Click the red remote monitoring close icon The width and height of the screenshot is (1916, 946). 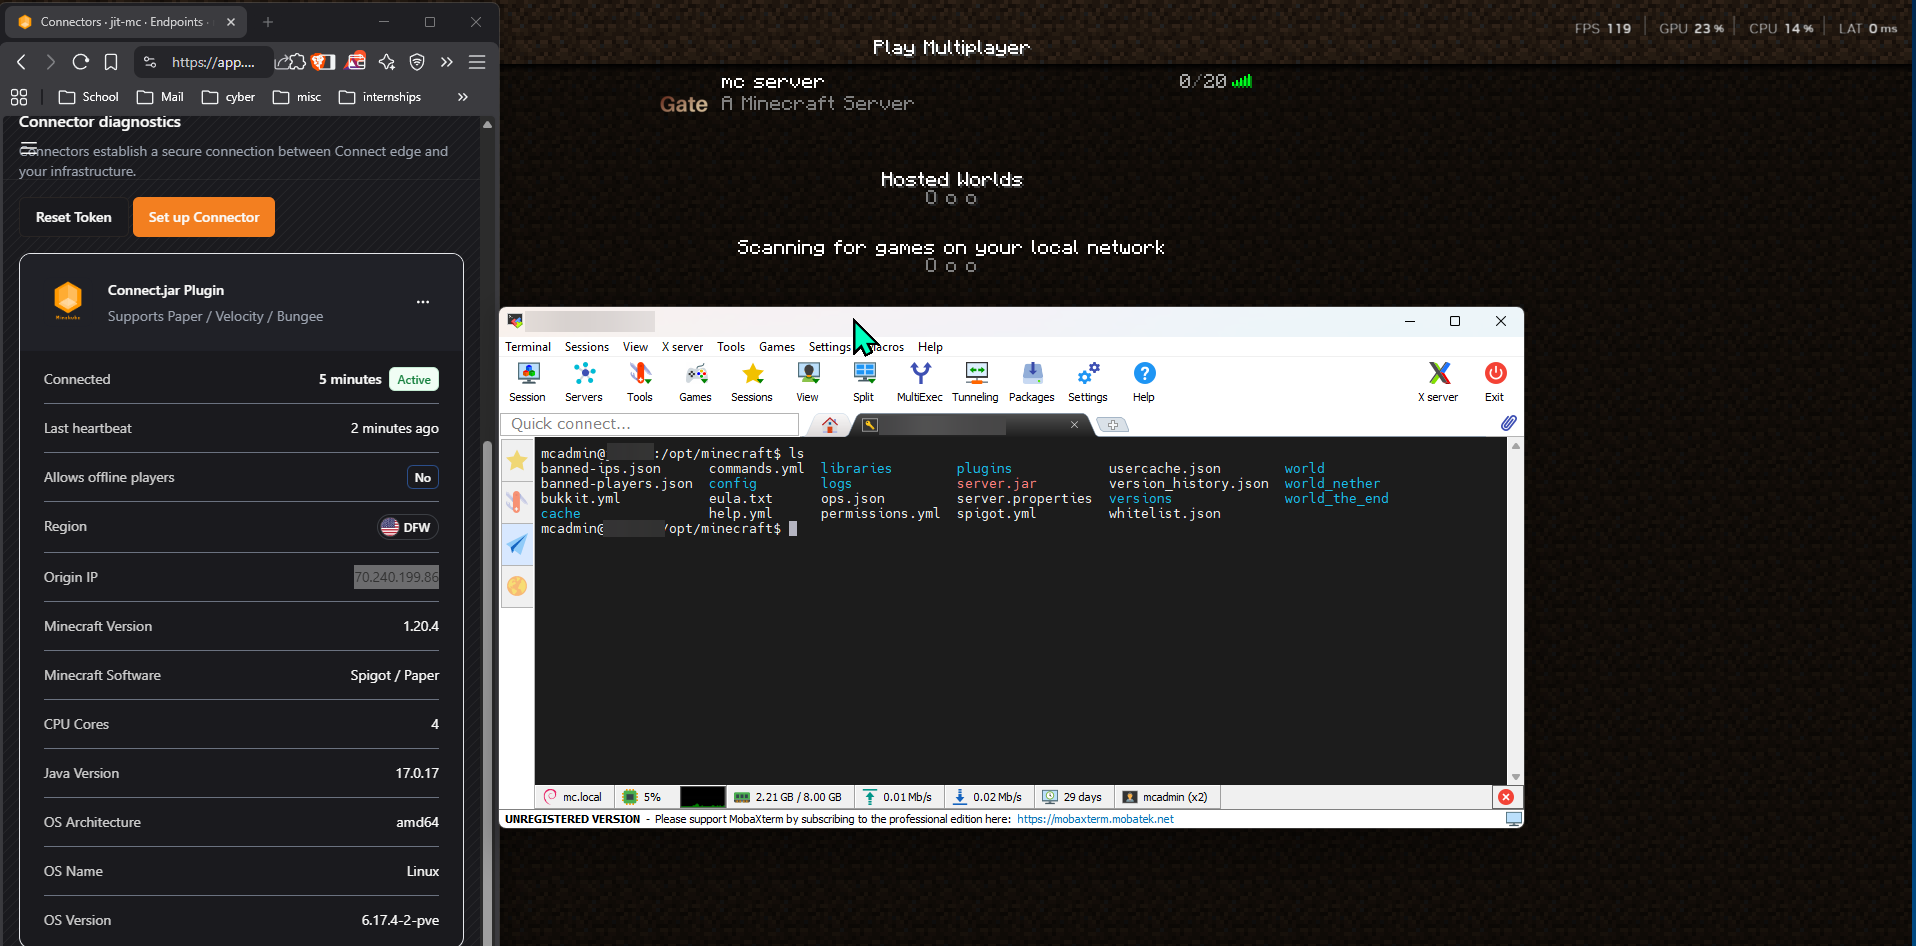tap(1506, 797)
